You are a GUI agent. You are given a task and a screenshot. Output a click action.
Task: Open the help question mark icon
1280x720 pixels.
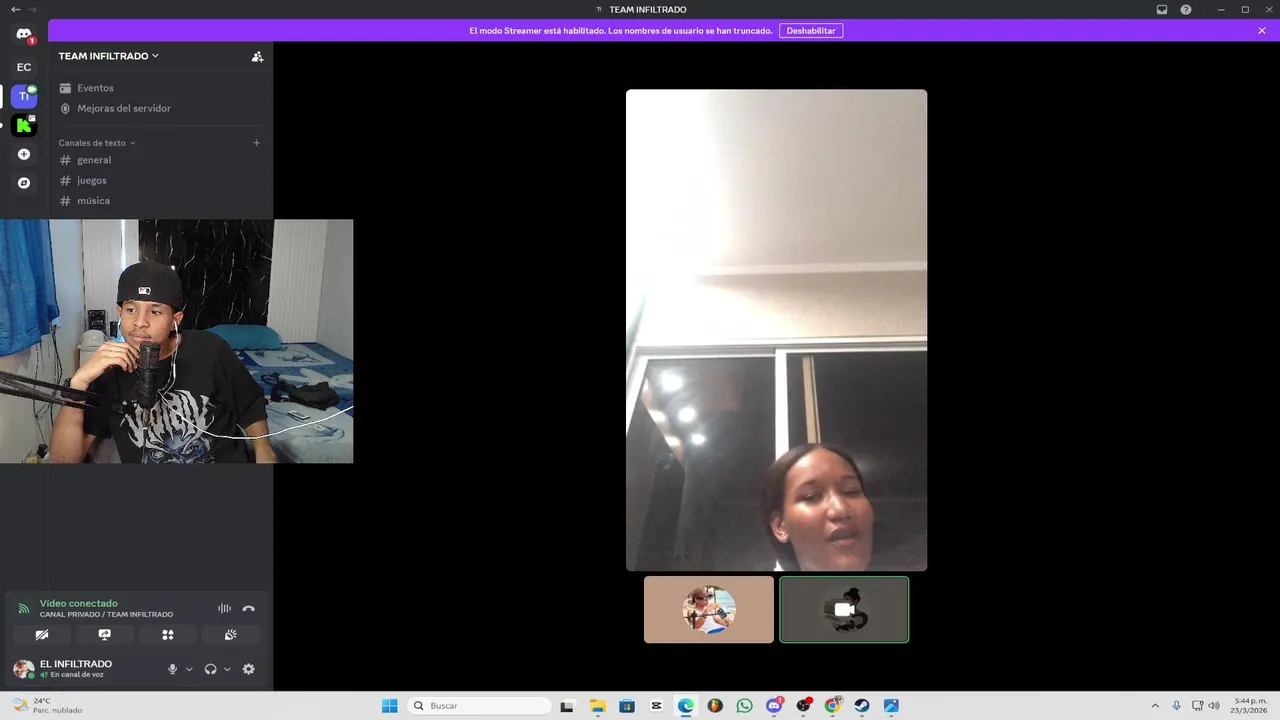coord(1186,9)
